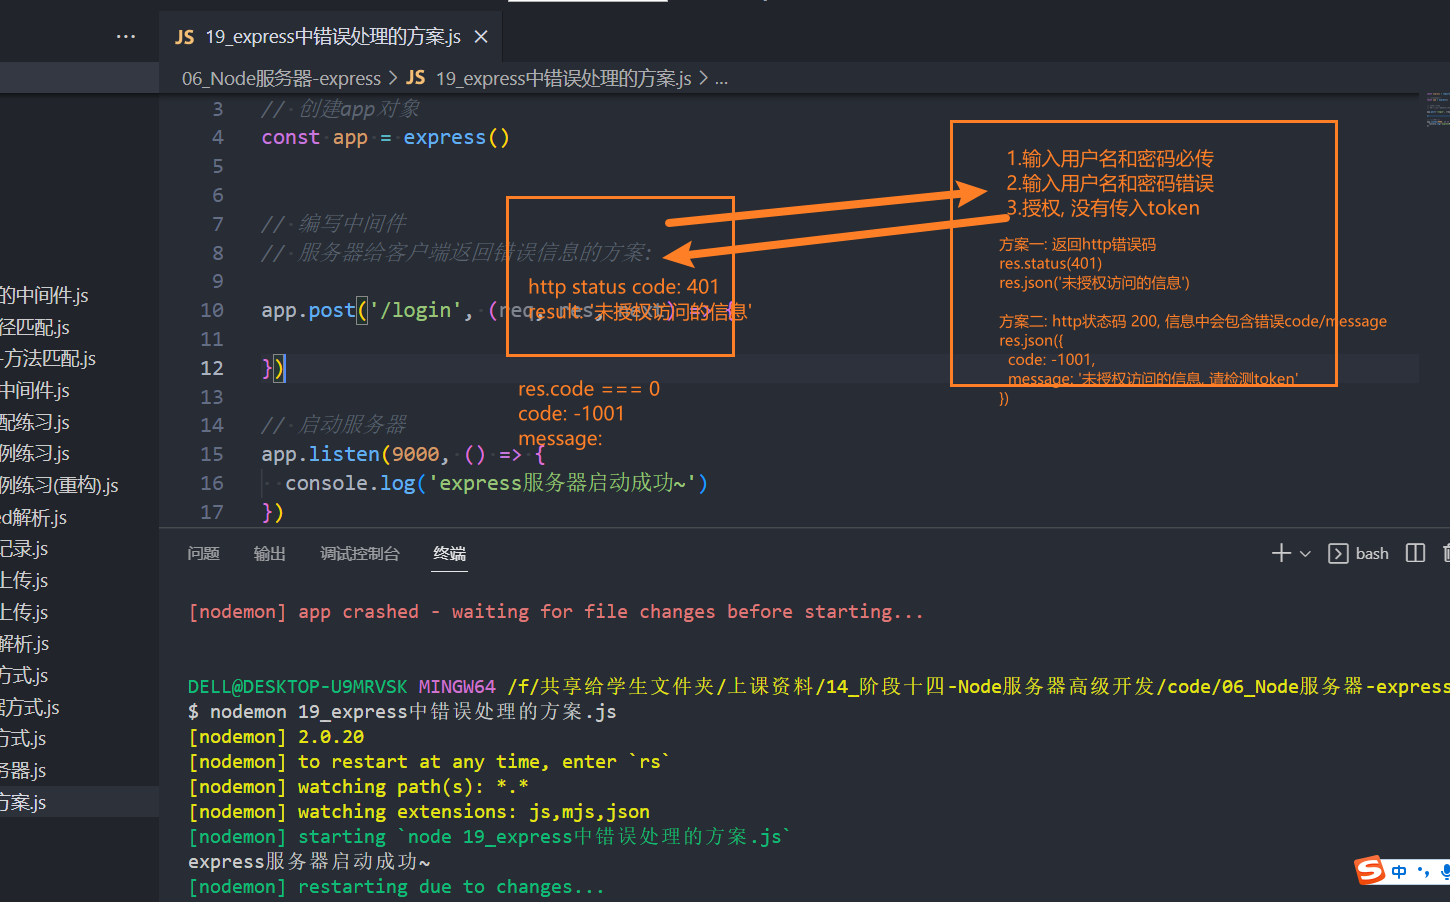Select the bash terminal shell icon
The width and height of the screenshot is (1450, 902).
(1338, 554)
